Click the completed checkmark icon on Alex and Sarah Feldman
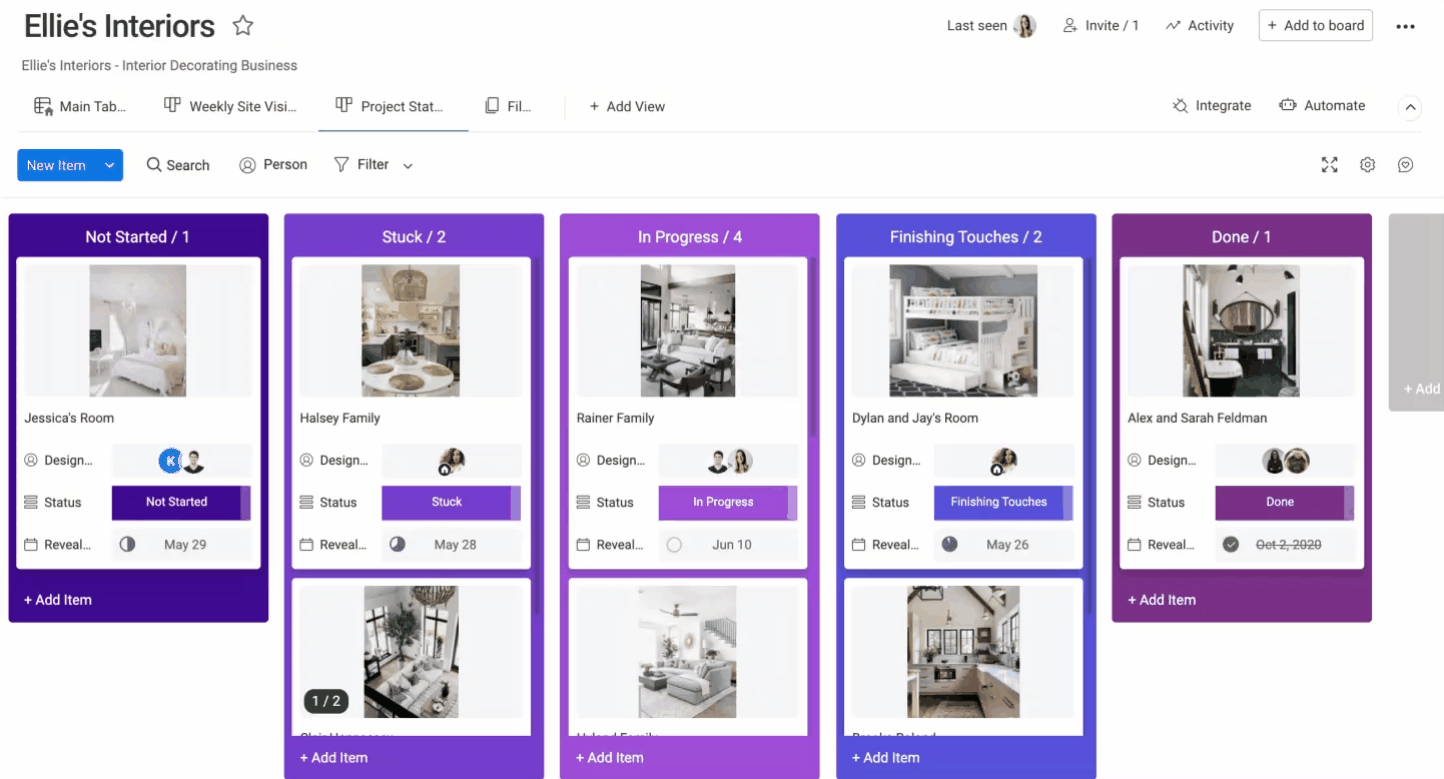The image size is (1444, 779). [x=1231, y=545]
